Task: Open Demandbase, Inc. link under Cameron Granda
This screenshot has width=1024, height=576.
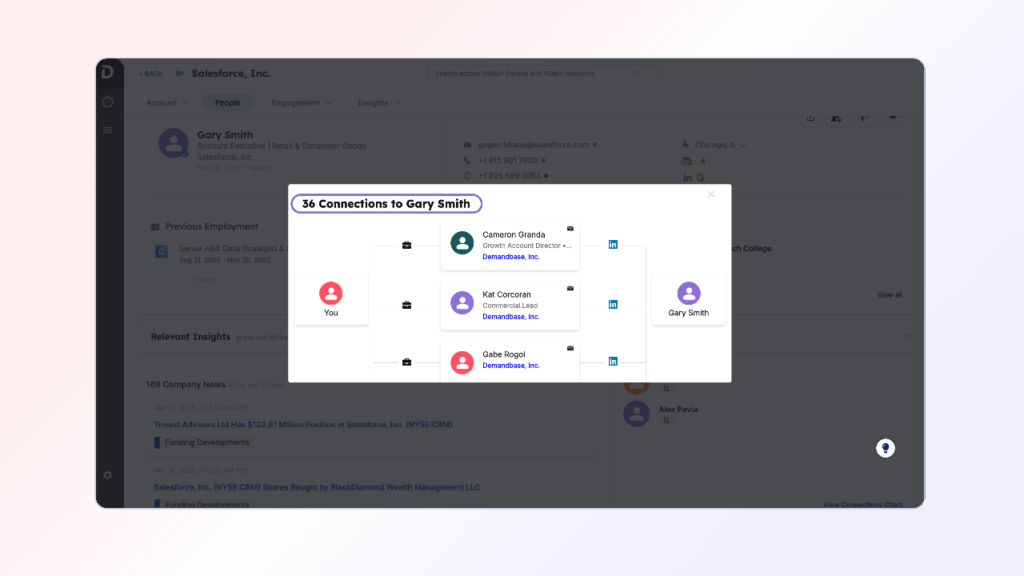Action: (511, 257)
